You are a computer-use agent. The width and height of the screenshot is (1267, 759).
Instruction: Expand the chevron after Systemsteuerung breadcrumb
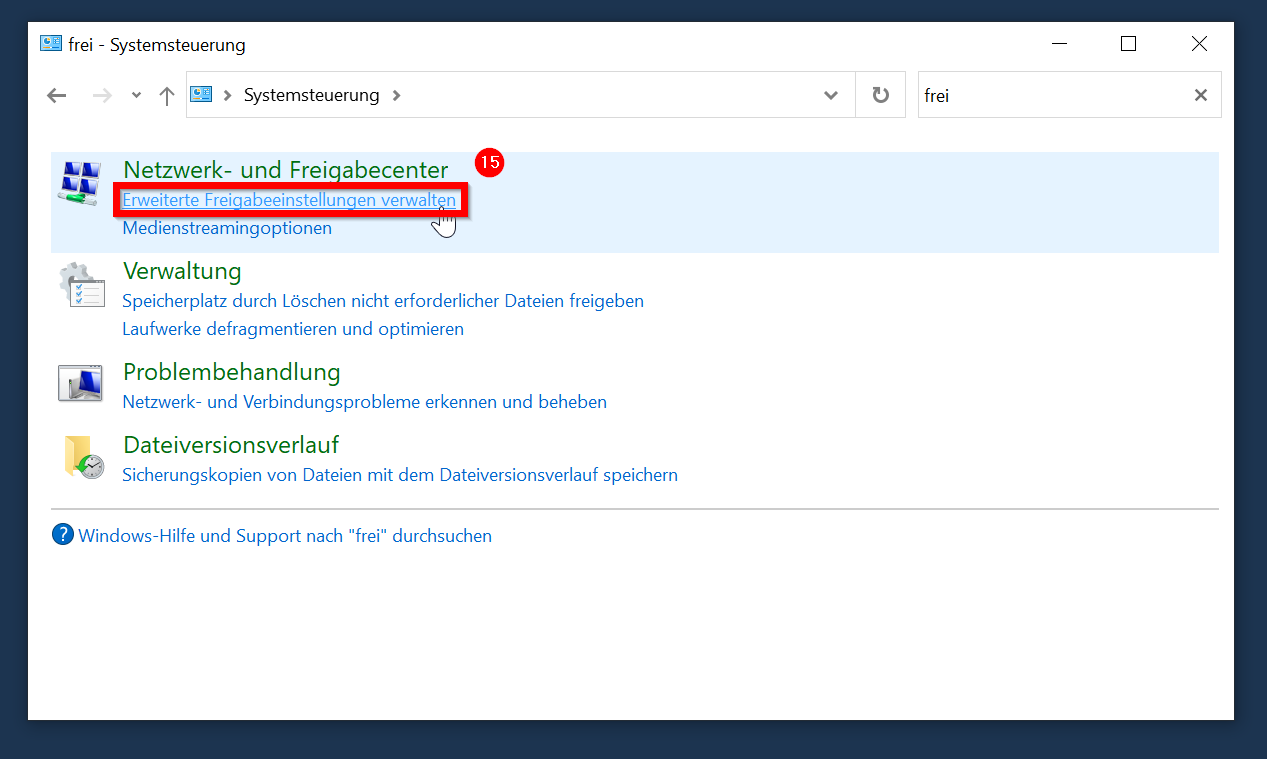[397, 95]
